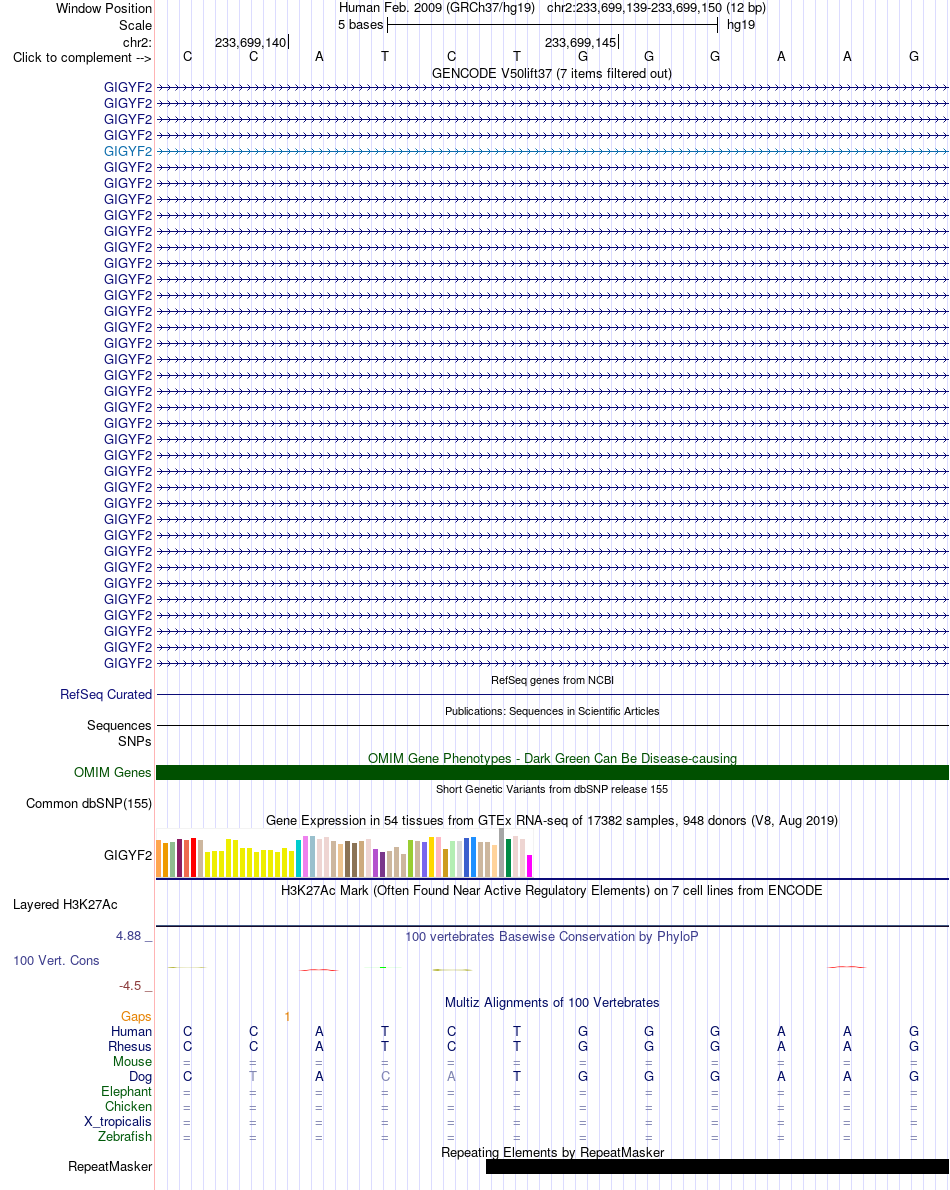Click the SNPs track label
The image size is (950, 1190).
[x=134, y=741]
